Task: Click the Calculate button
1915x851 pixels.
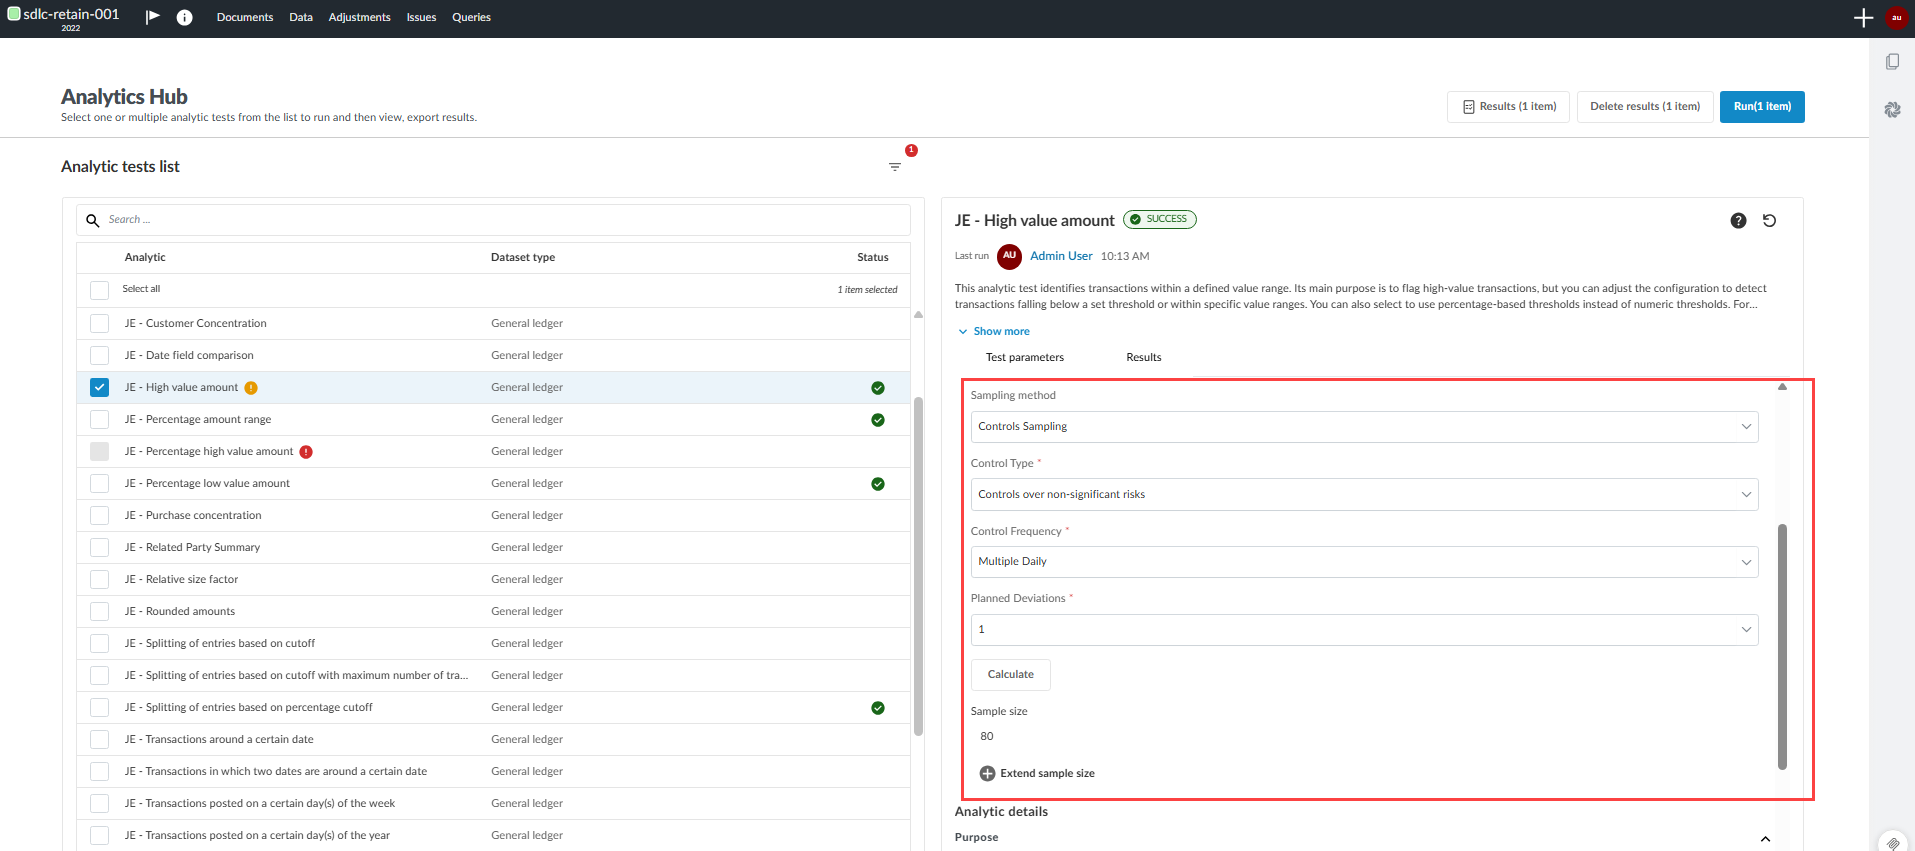Action: point(1010,675)
